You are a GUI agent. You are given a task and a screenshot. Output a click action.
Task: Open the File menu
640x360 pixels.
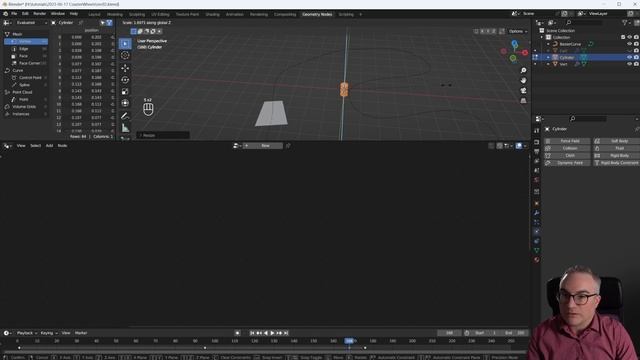[x=14, y=13]
